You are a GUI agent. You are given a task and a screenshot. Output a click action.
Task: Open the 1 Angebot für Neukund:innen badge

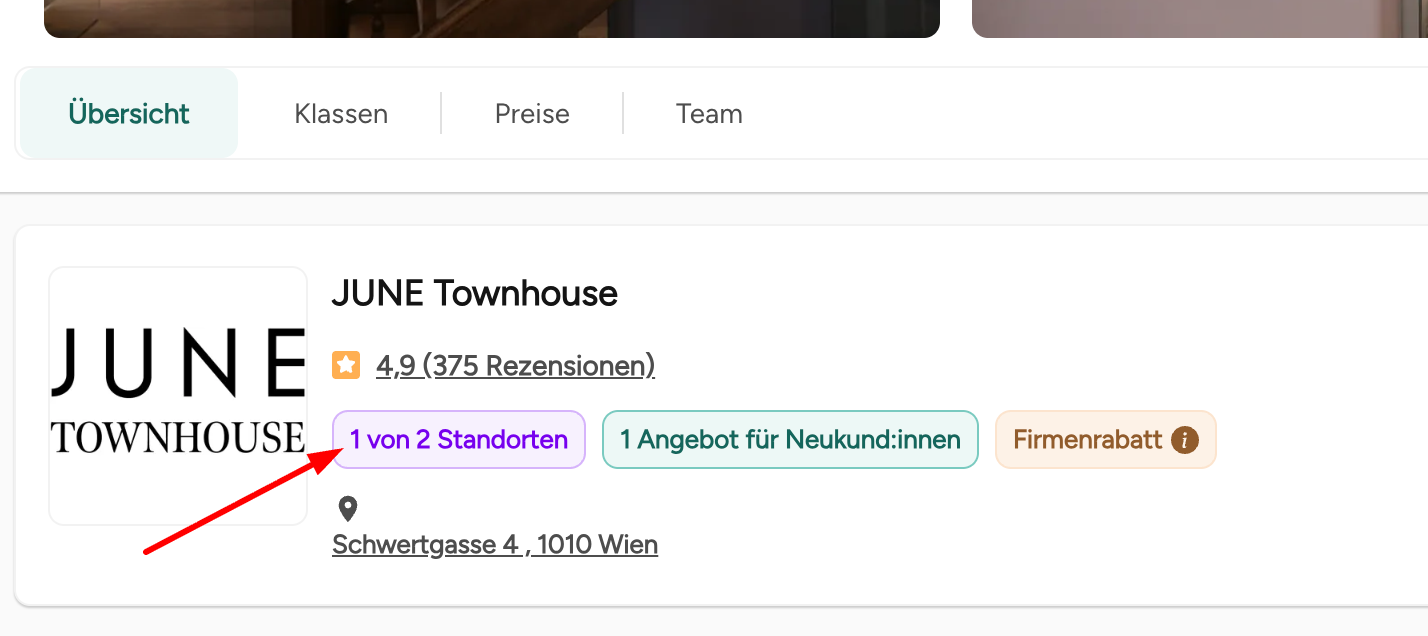(790, 439)
